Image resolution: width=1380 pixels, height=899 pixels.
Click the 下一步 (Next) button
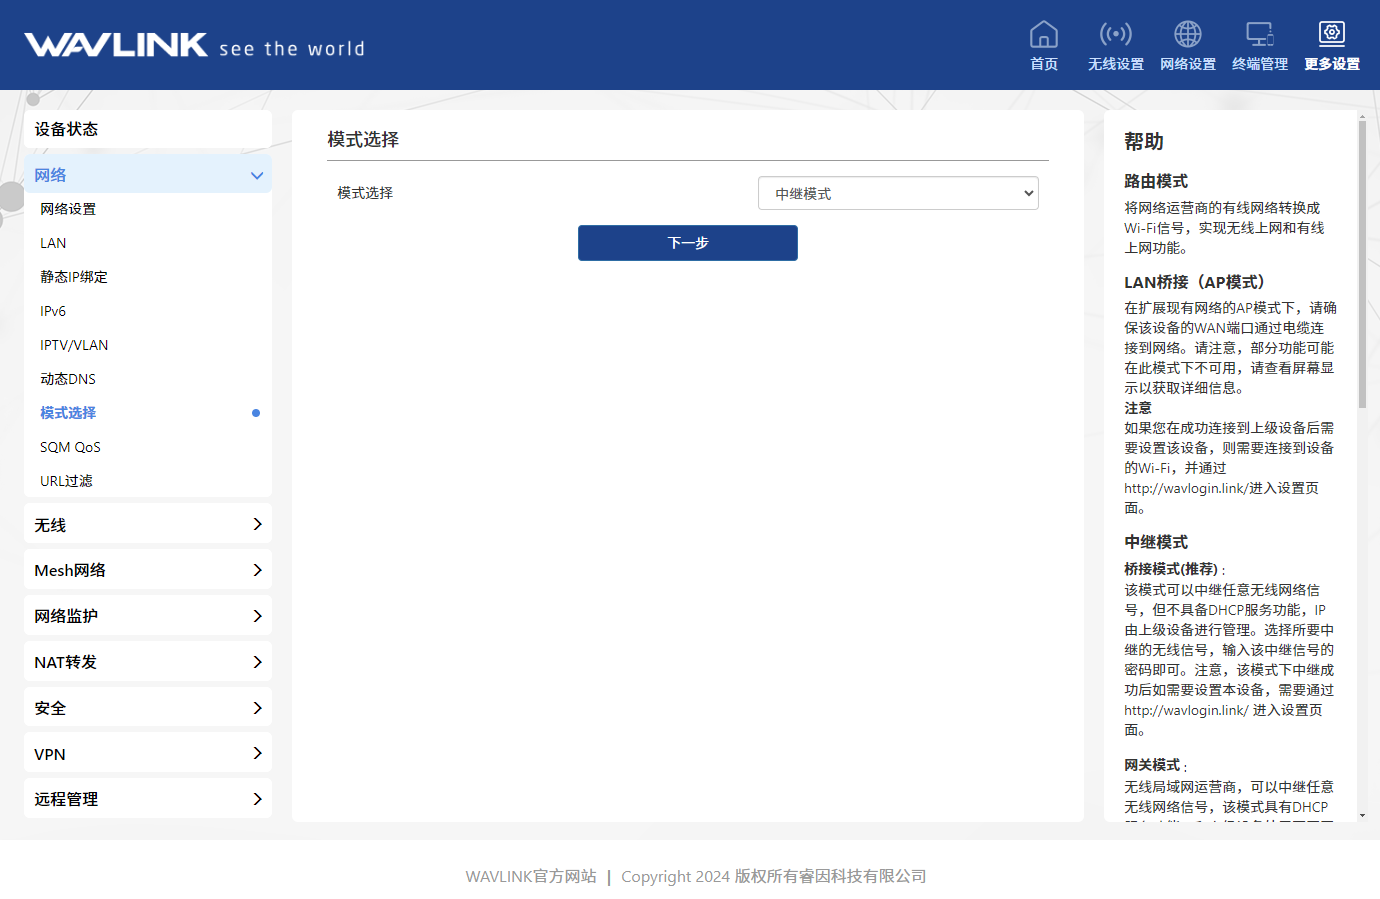click(687, 243)
